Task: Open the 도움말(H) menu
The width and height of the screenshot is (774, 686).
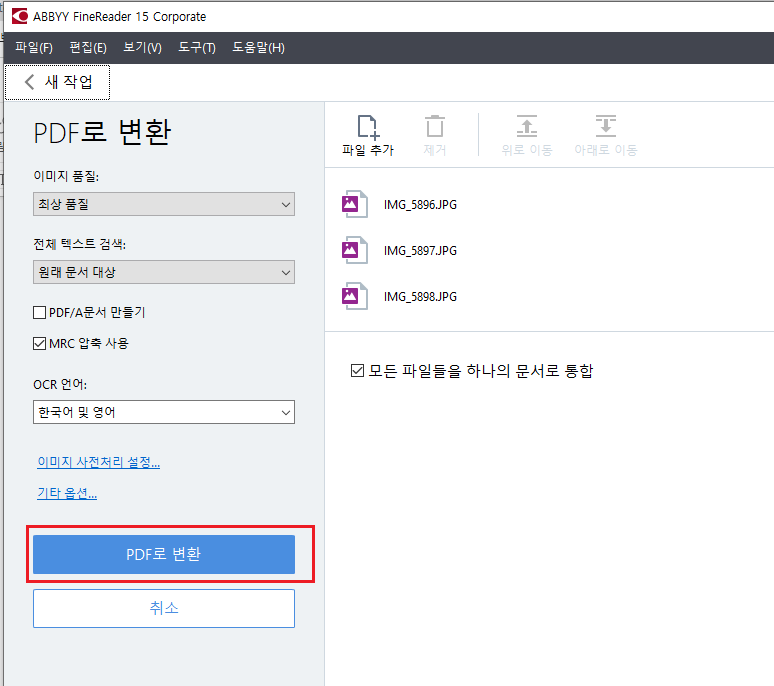Action: 258,47
